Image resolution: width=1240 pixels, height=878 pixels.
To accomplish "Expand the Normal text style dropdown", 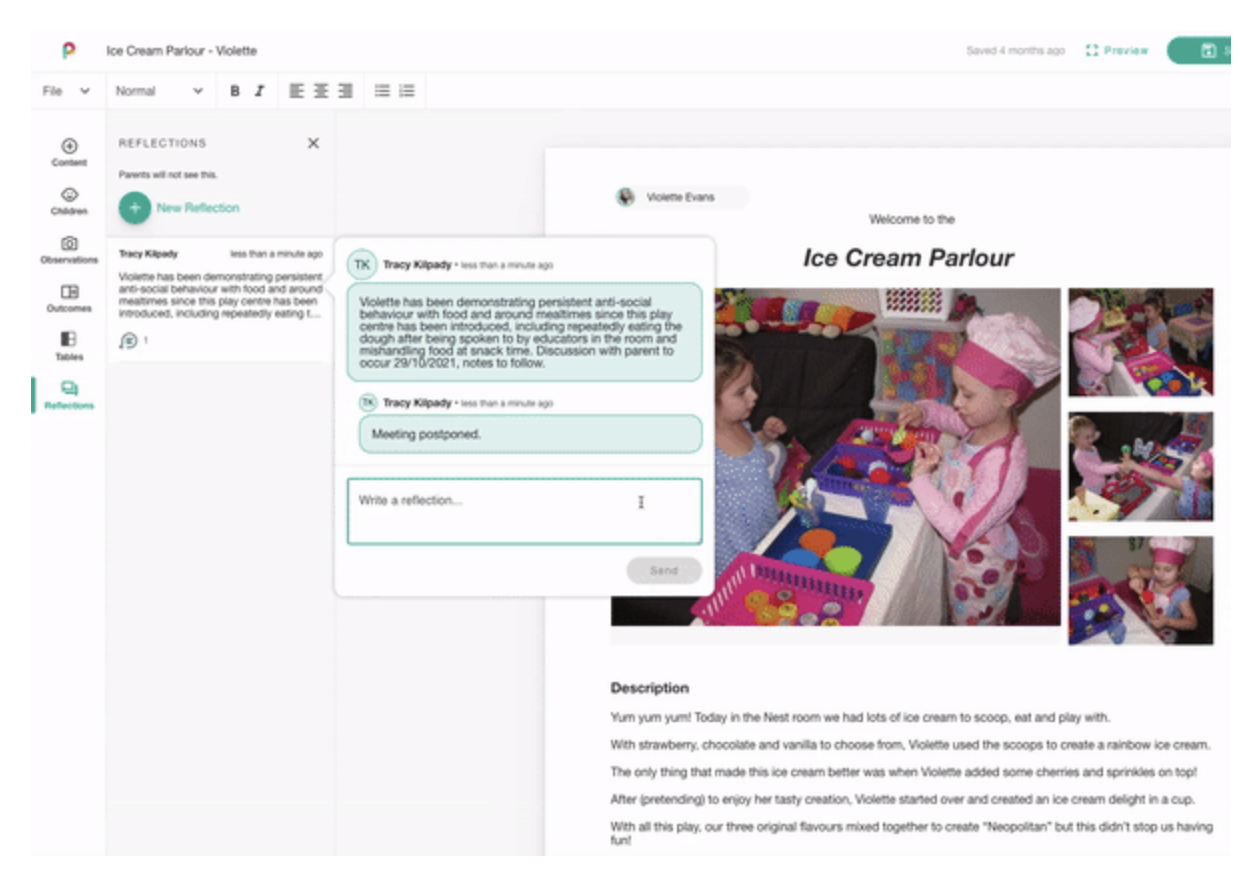I will coord(159,91).
